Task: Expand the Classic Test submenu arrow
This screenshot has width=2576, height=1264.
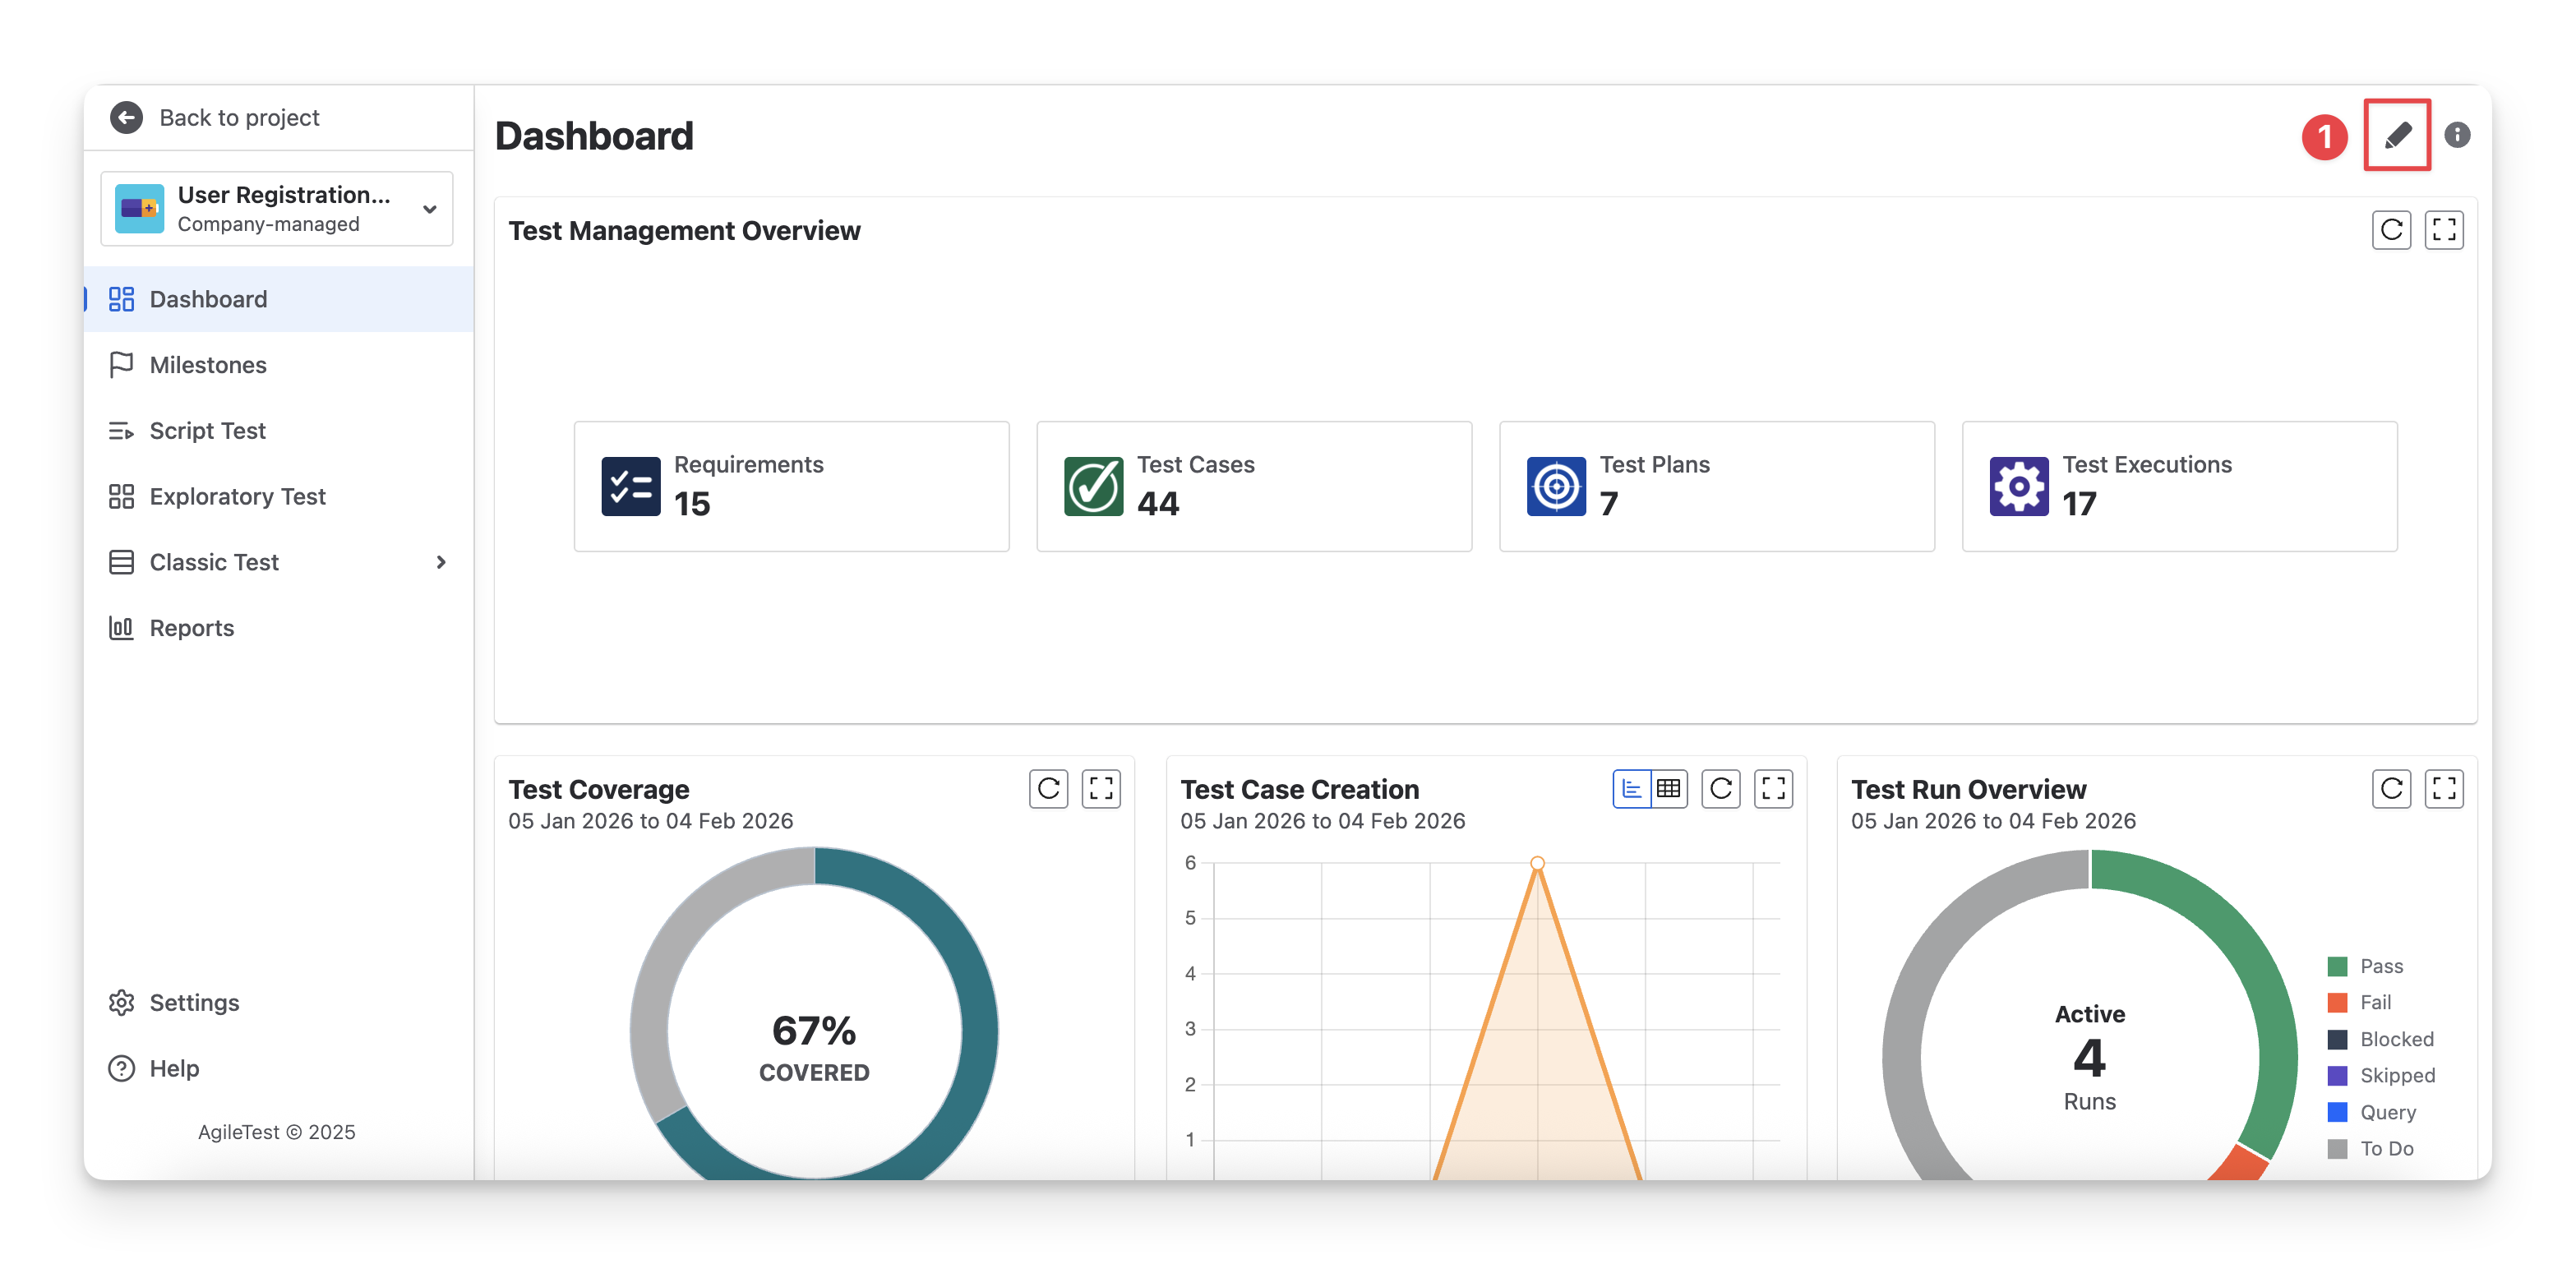Action: (441, 562)
